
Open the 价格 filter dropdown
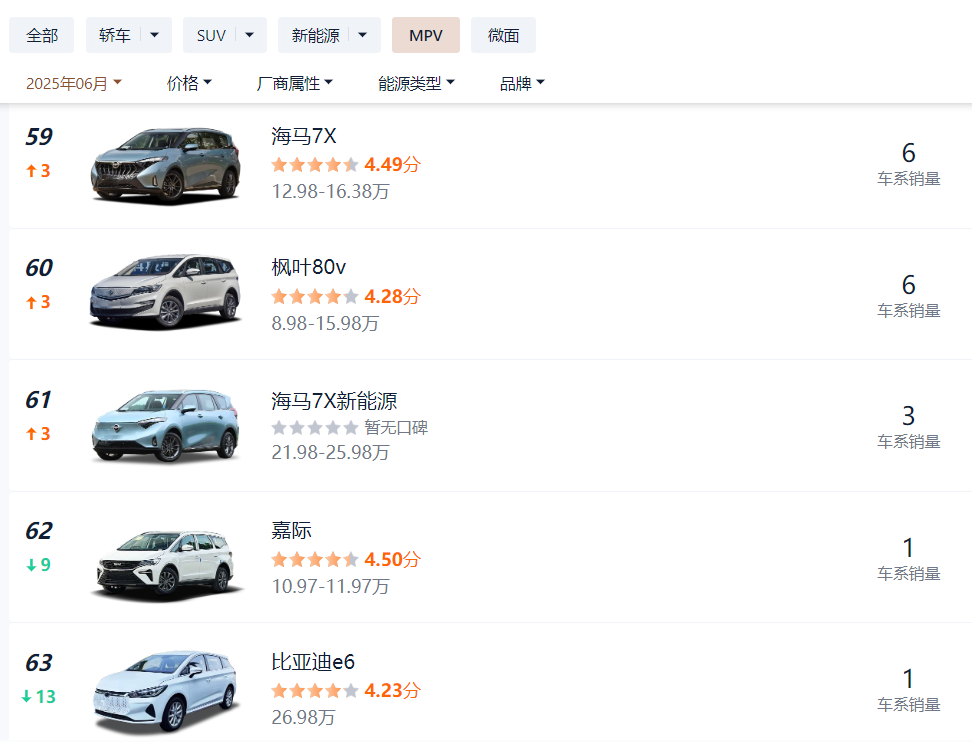coord(189,83)
